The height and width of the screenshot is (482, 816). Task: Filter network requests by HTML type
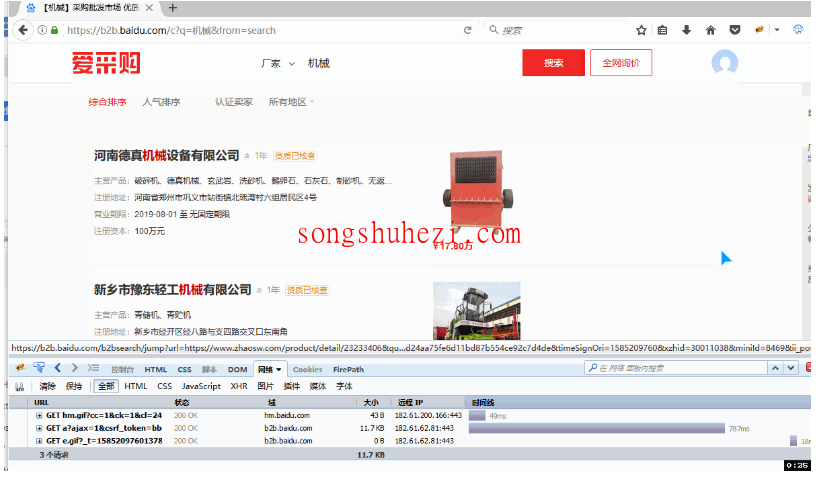136,386
